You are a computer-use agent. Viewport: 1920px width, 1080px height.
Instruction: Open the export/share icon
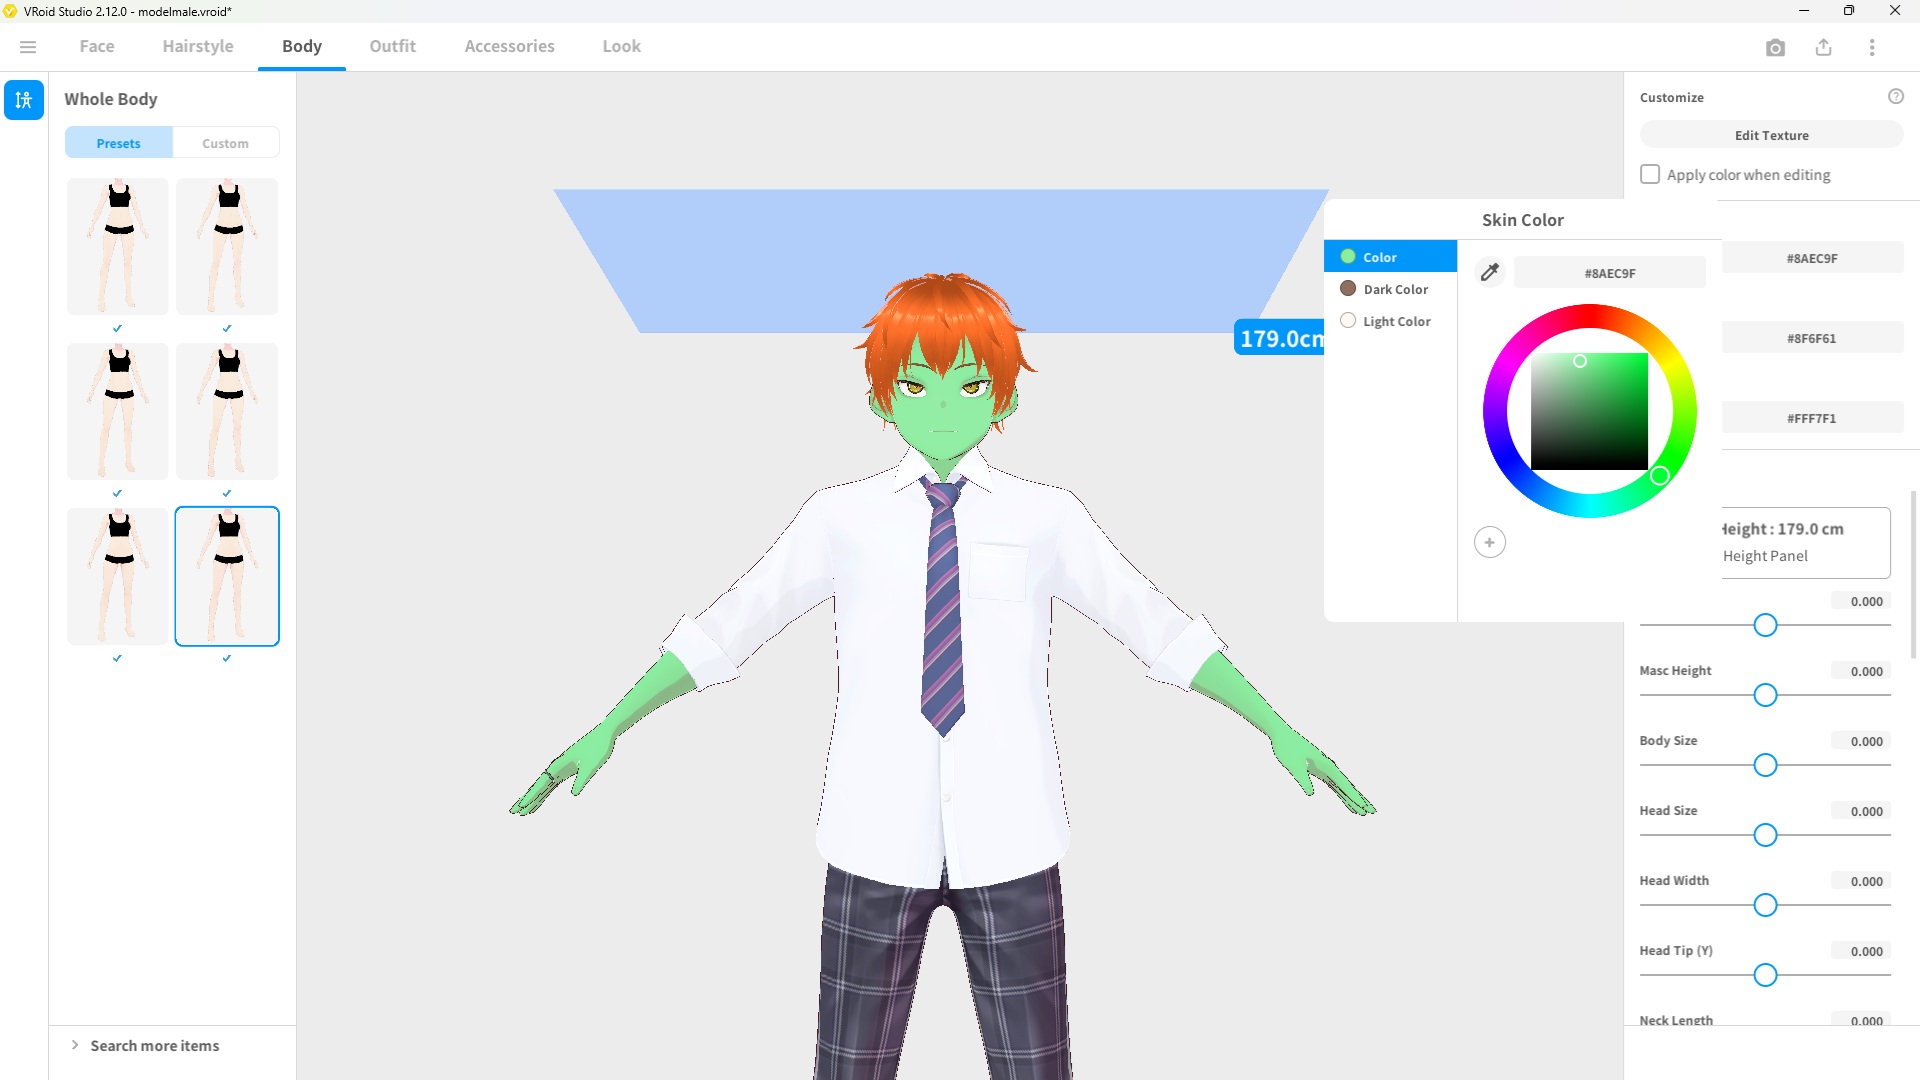pyautogui.click(x=1824, y=47)
